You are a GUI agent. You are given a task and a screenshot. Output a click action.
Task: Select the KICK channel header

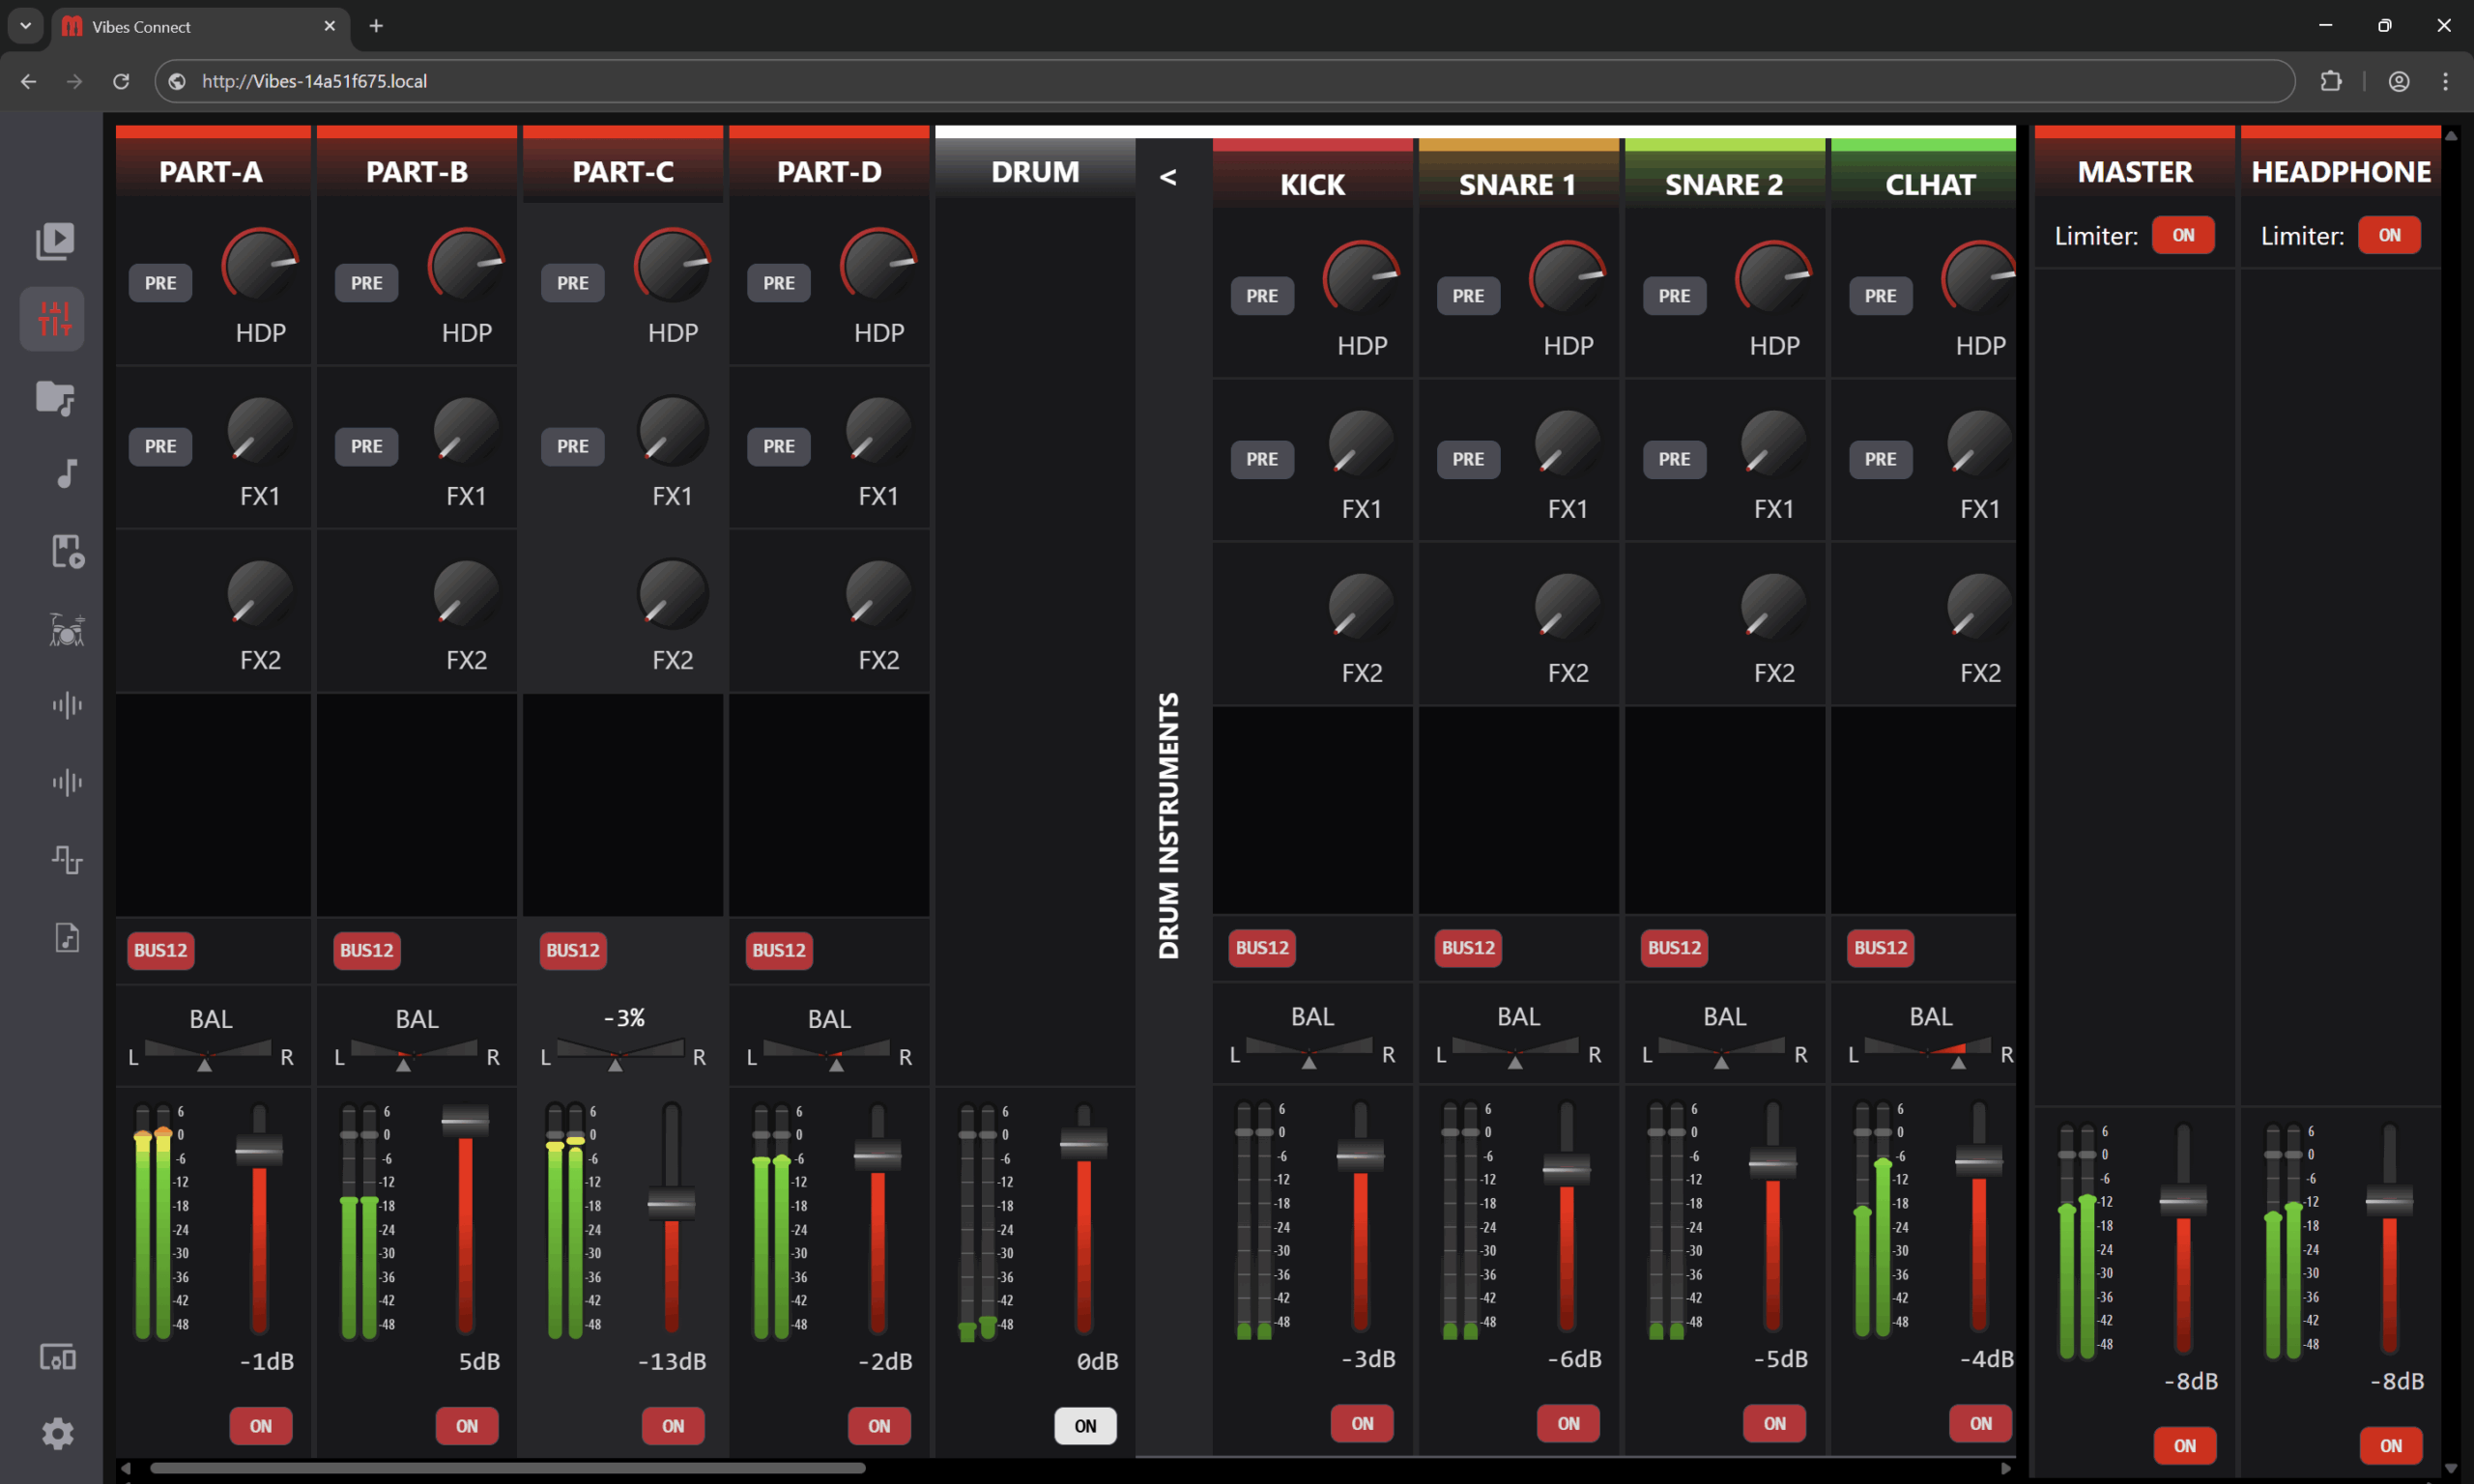click(x=1312, y=184)
